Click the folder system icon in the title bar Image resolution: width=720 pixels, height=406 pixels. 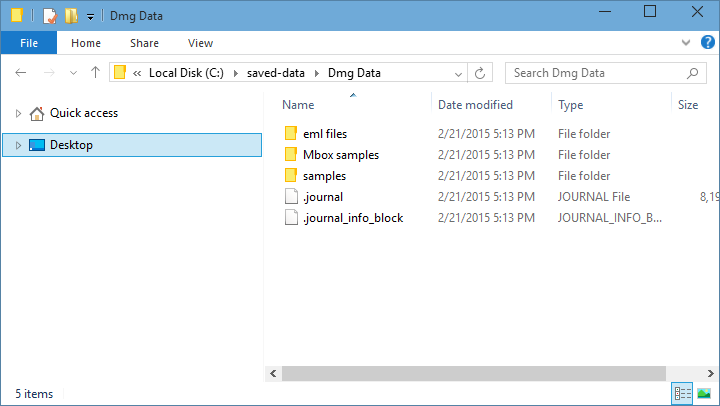click(17, 15)
